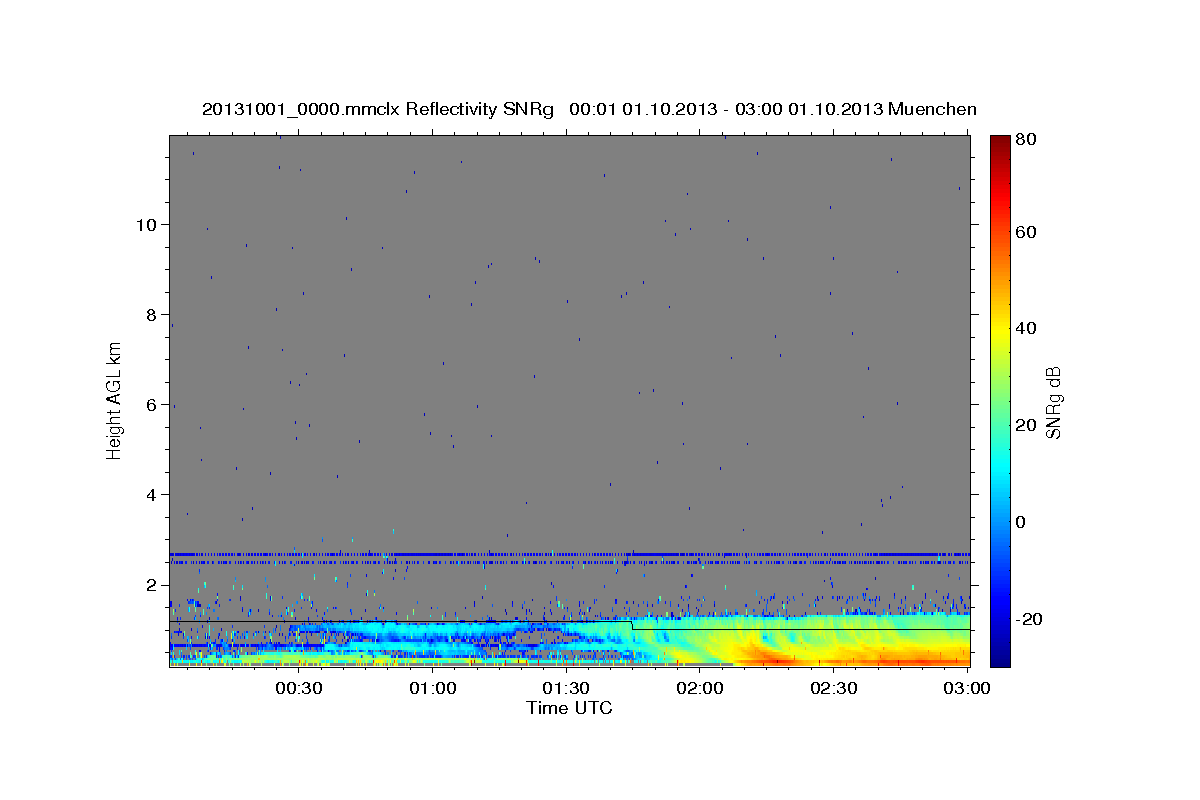
Task: Click the 'SNRg dB' colorbar label
Action: (x=1053, y=401)
